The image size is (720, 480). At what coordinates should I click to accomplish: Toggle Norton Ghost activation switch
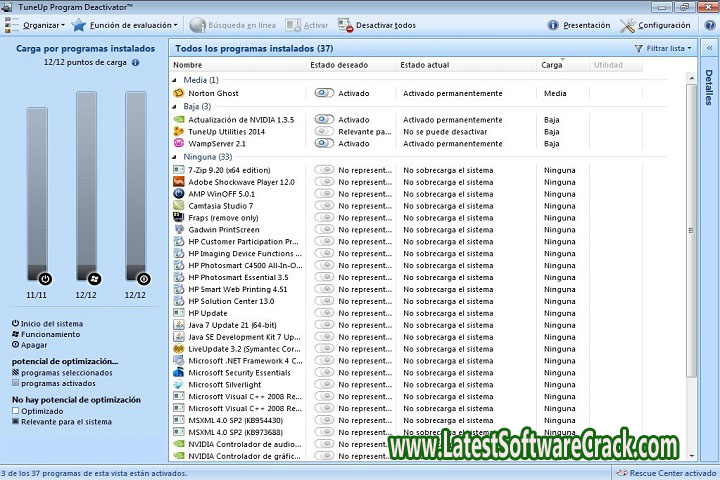[x=324, y=93]
